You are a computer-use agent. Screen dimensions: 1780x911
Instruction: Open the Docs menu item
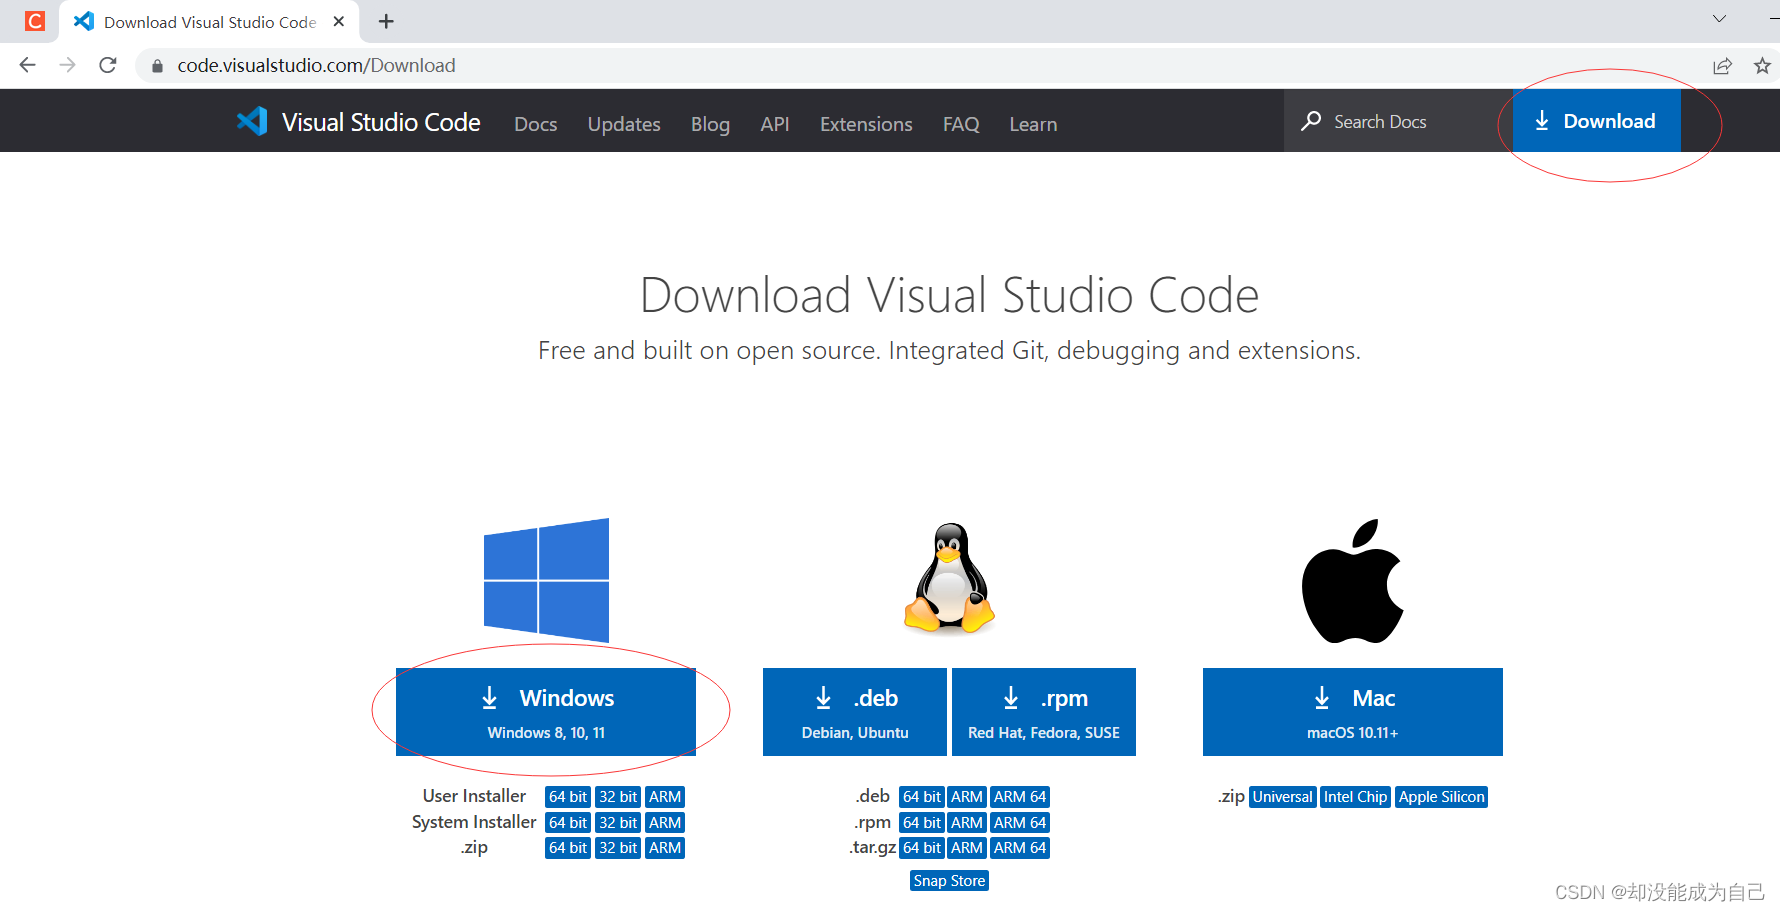tap(535, 124)
